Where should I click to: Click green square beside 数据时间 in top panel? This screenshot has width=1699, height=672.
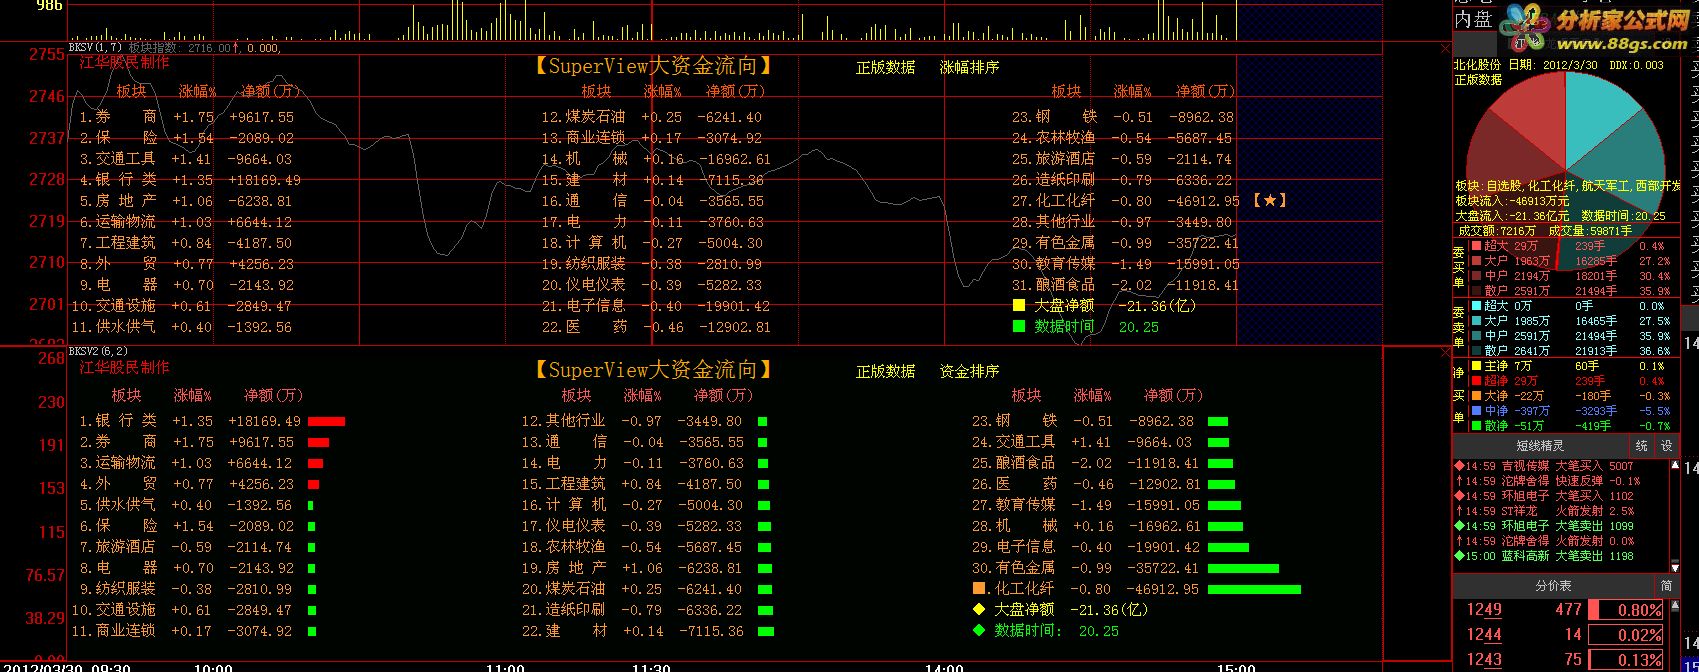click(x=1019, y=326)
